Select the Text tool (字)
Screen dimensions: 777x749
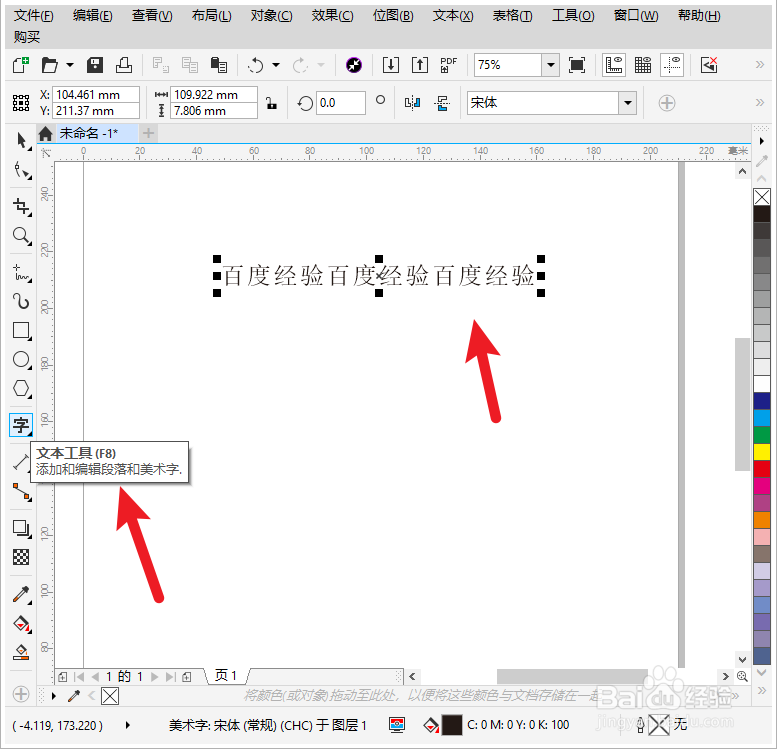tap(21, 425)
